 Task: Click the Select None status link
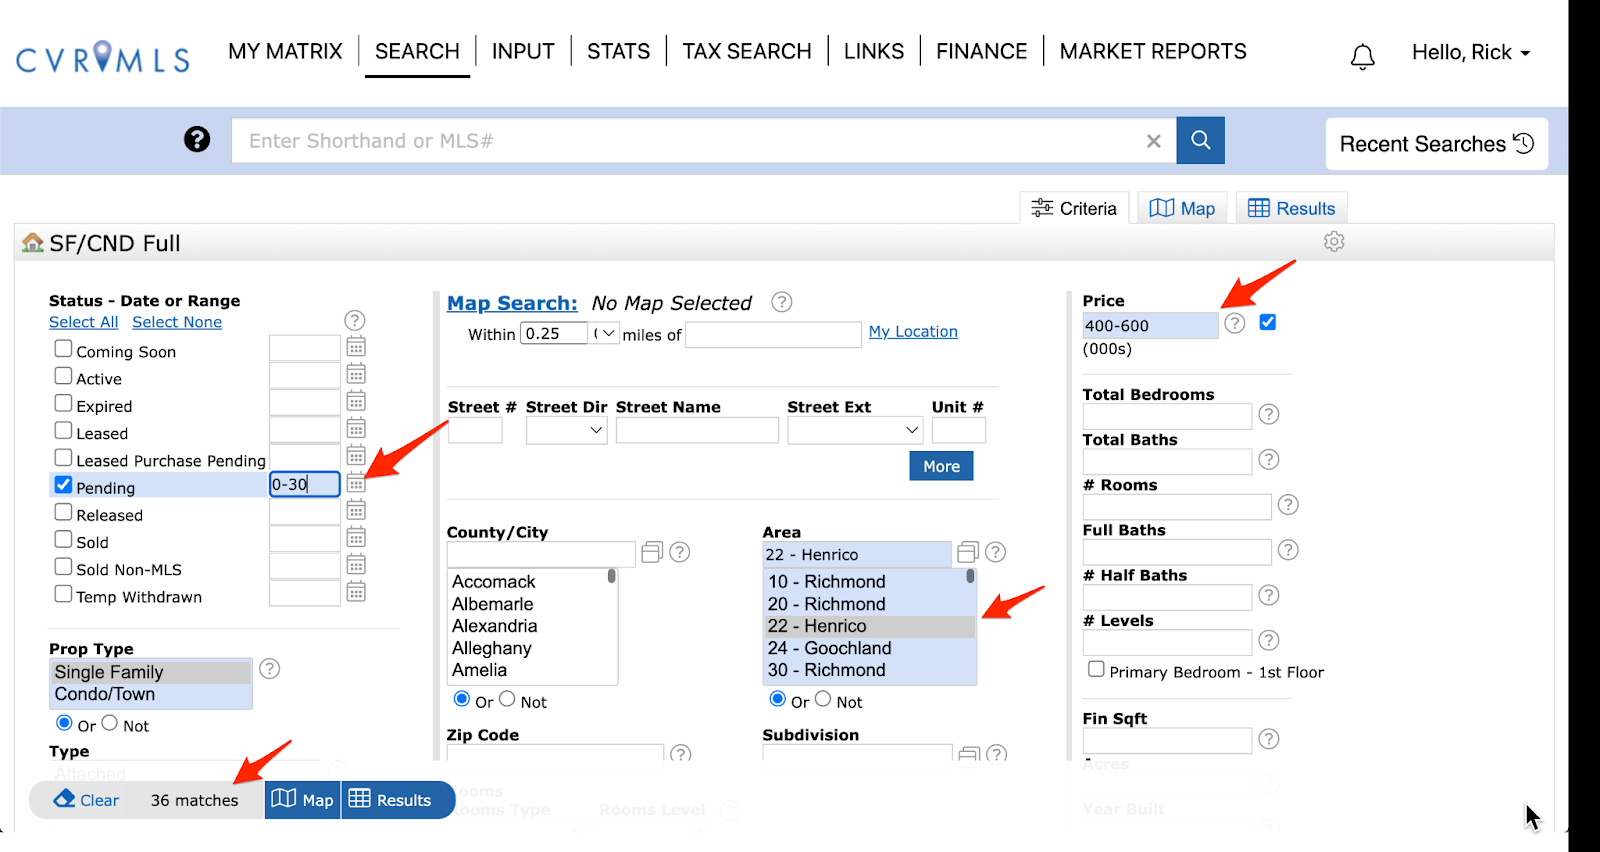(177, 322)
